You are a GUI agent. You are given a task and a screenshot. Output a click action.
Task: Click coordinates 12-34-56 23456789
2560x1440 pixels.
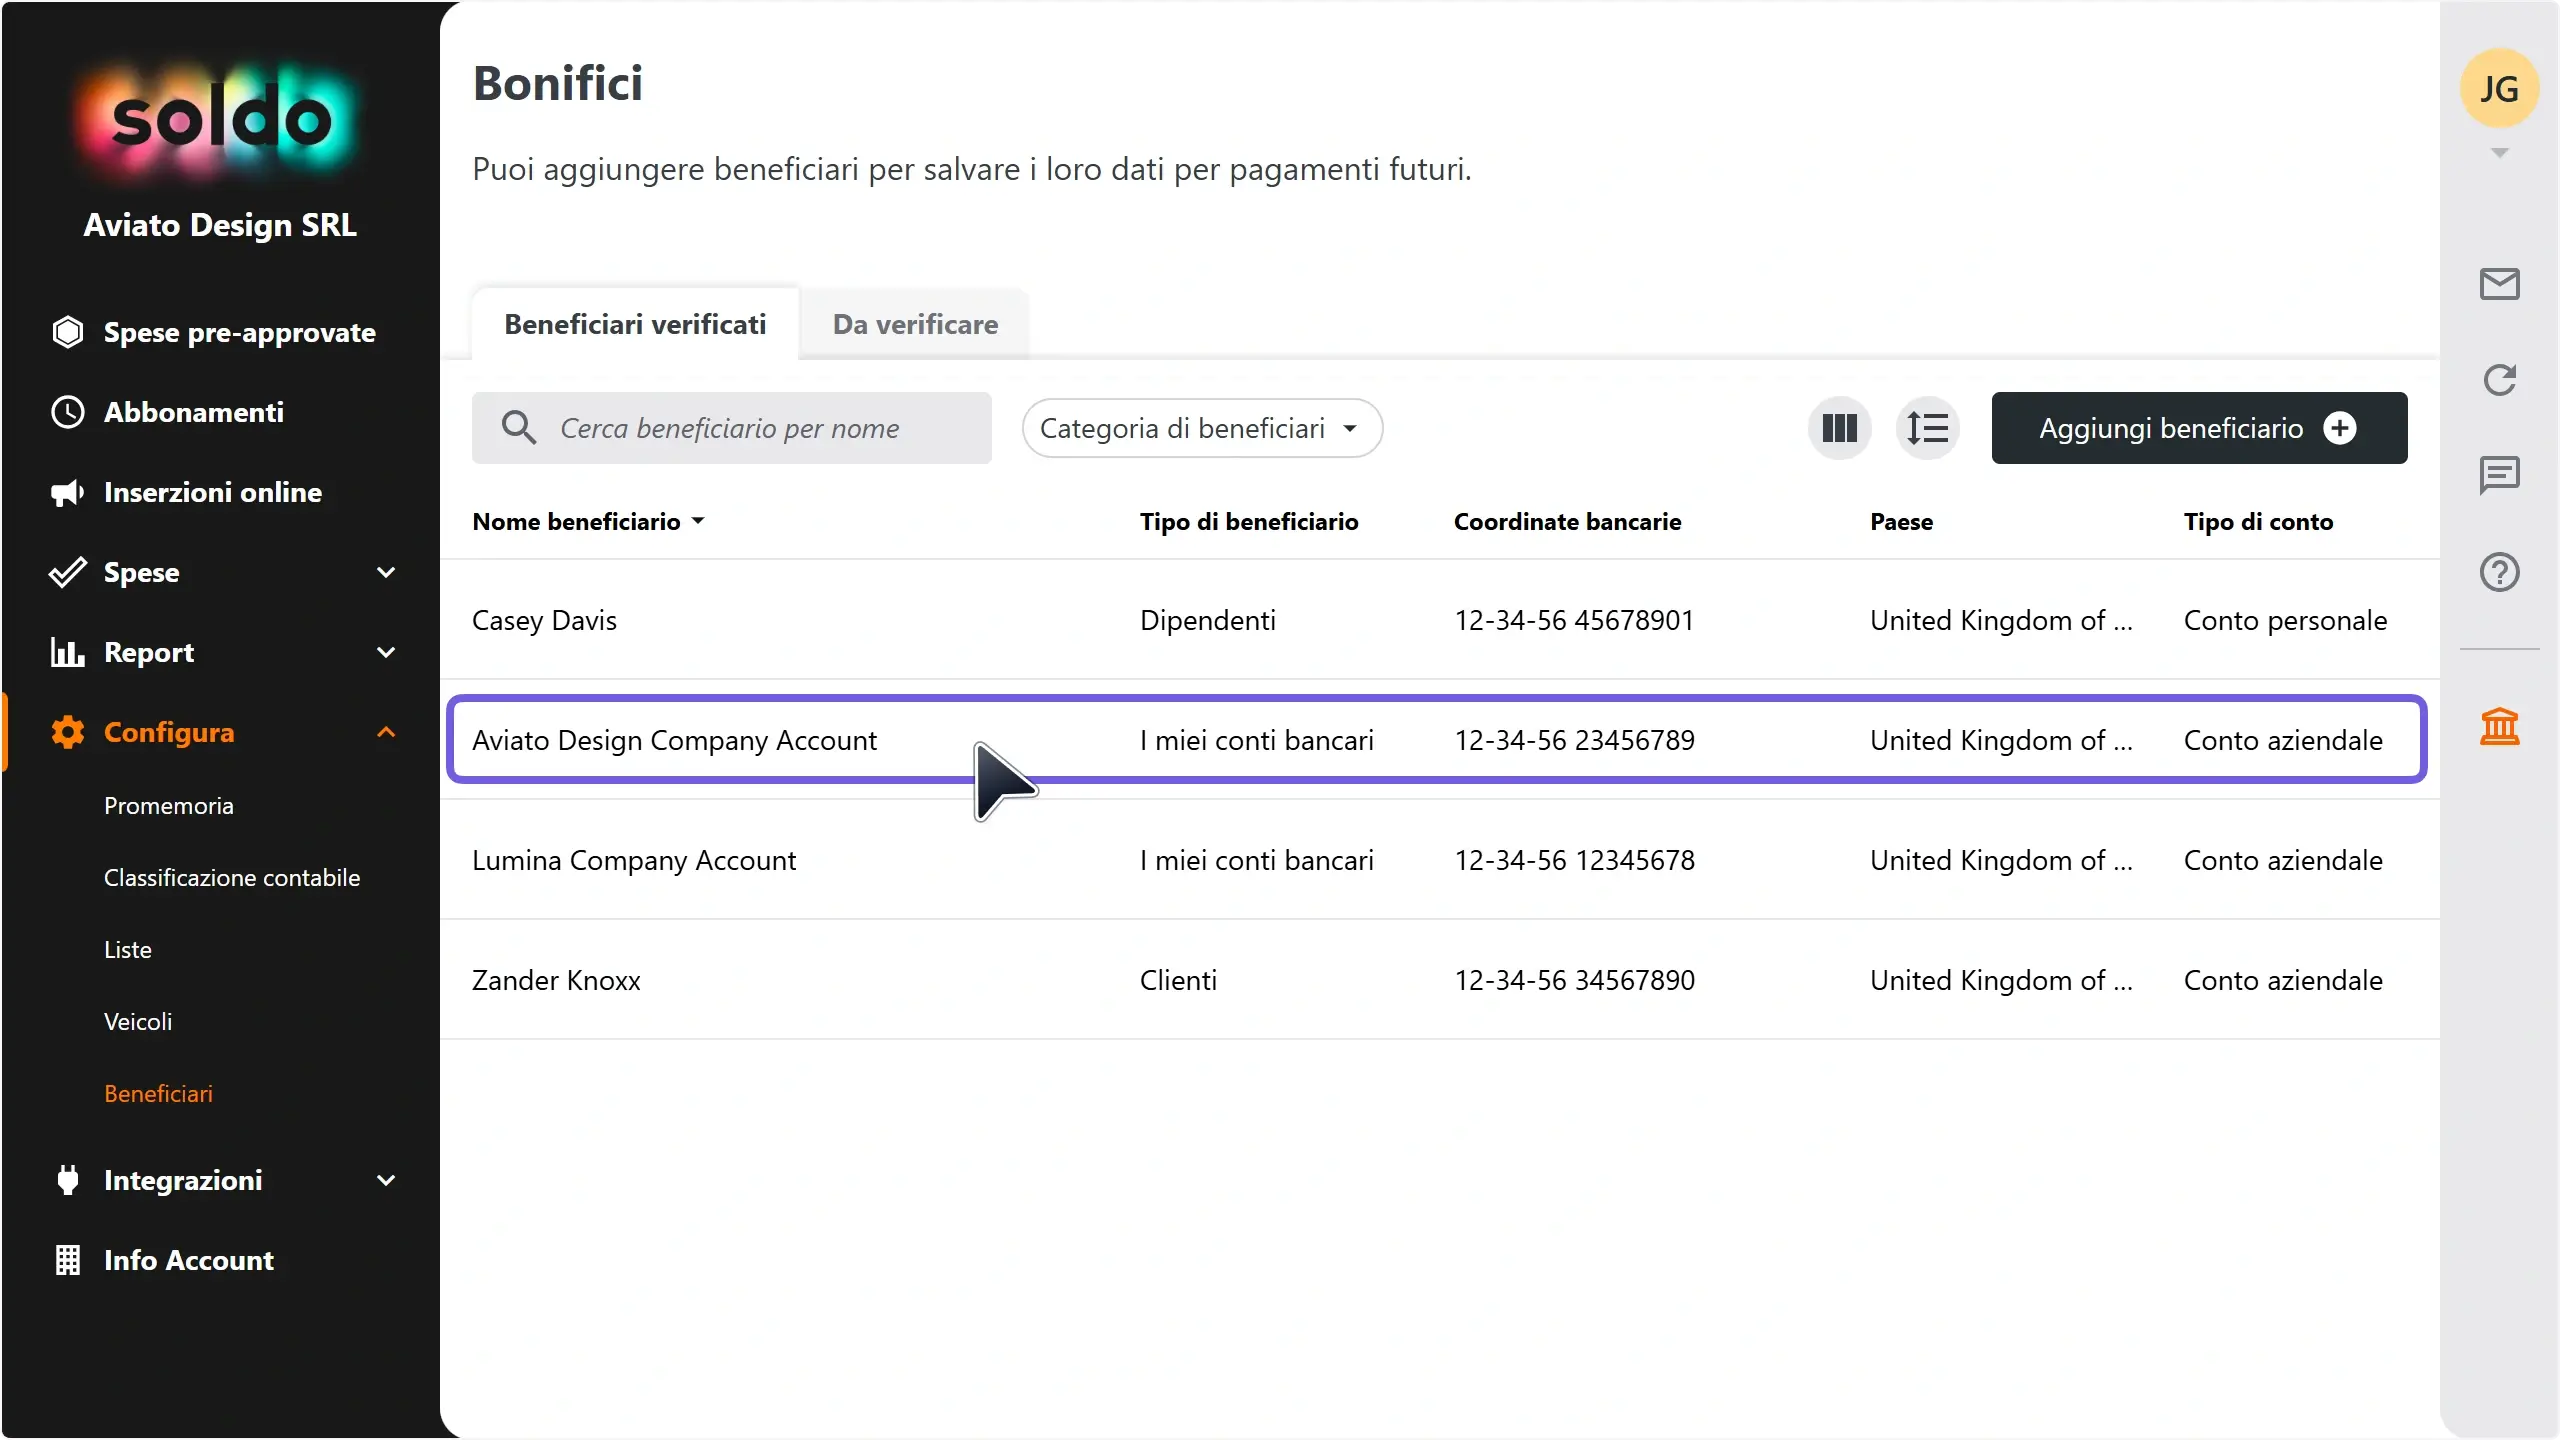click(x=1574, y=740)
